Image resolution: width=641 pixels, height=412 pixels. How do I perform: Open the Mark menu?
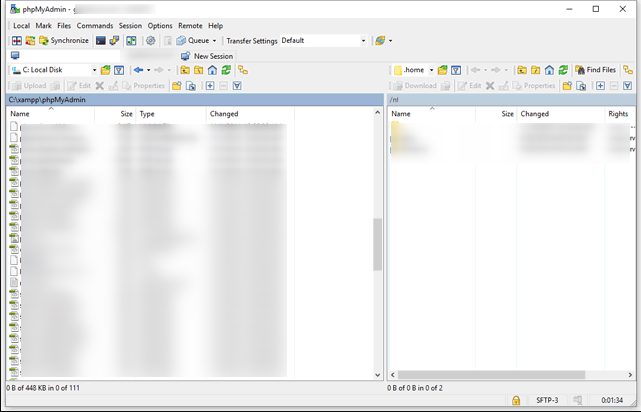43,26
